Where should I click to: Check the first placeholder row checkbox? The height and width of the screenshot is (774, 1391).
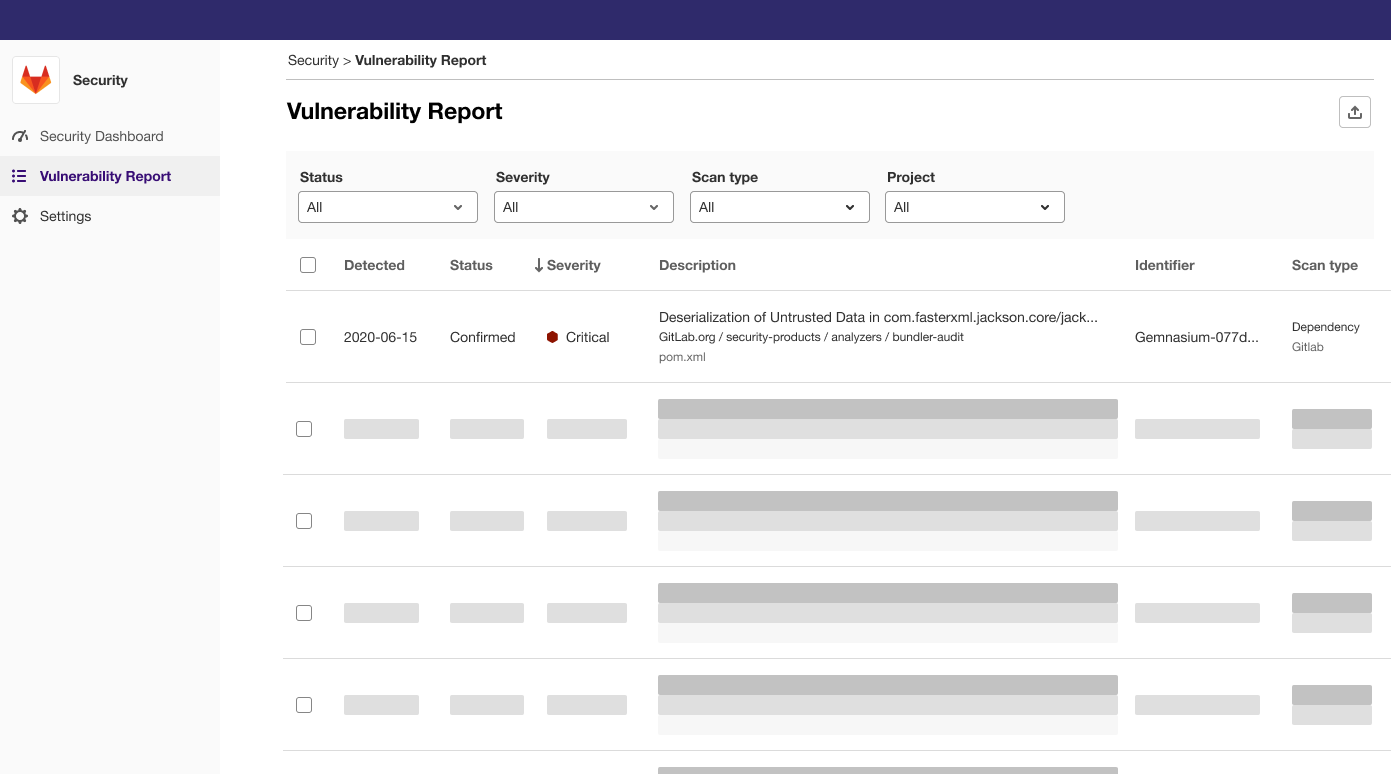(x=304, y=429)
